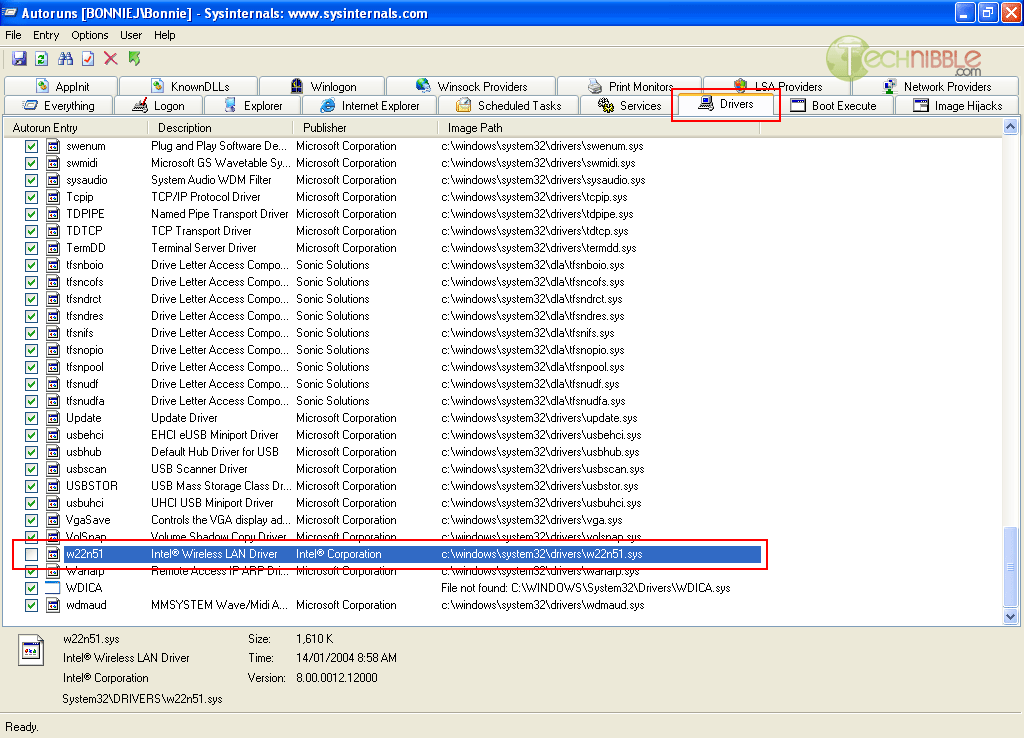This screenshot has height=738, width=1024.
Task: Click the red Delete toolbar icon
Action: (111, 59)
